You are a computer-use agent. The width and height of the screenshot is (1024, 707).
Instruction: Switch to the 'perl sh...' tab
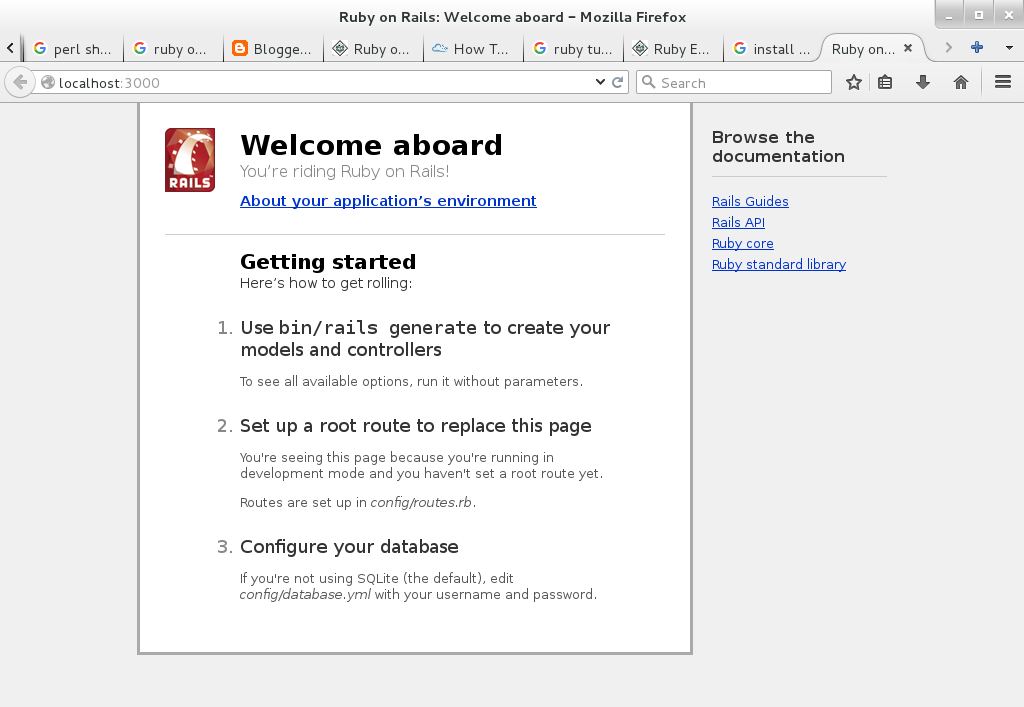tap(73, 48)
